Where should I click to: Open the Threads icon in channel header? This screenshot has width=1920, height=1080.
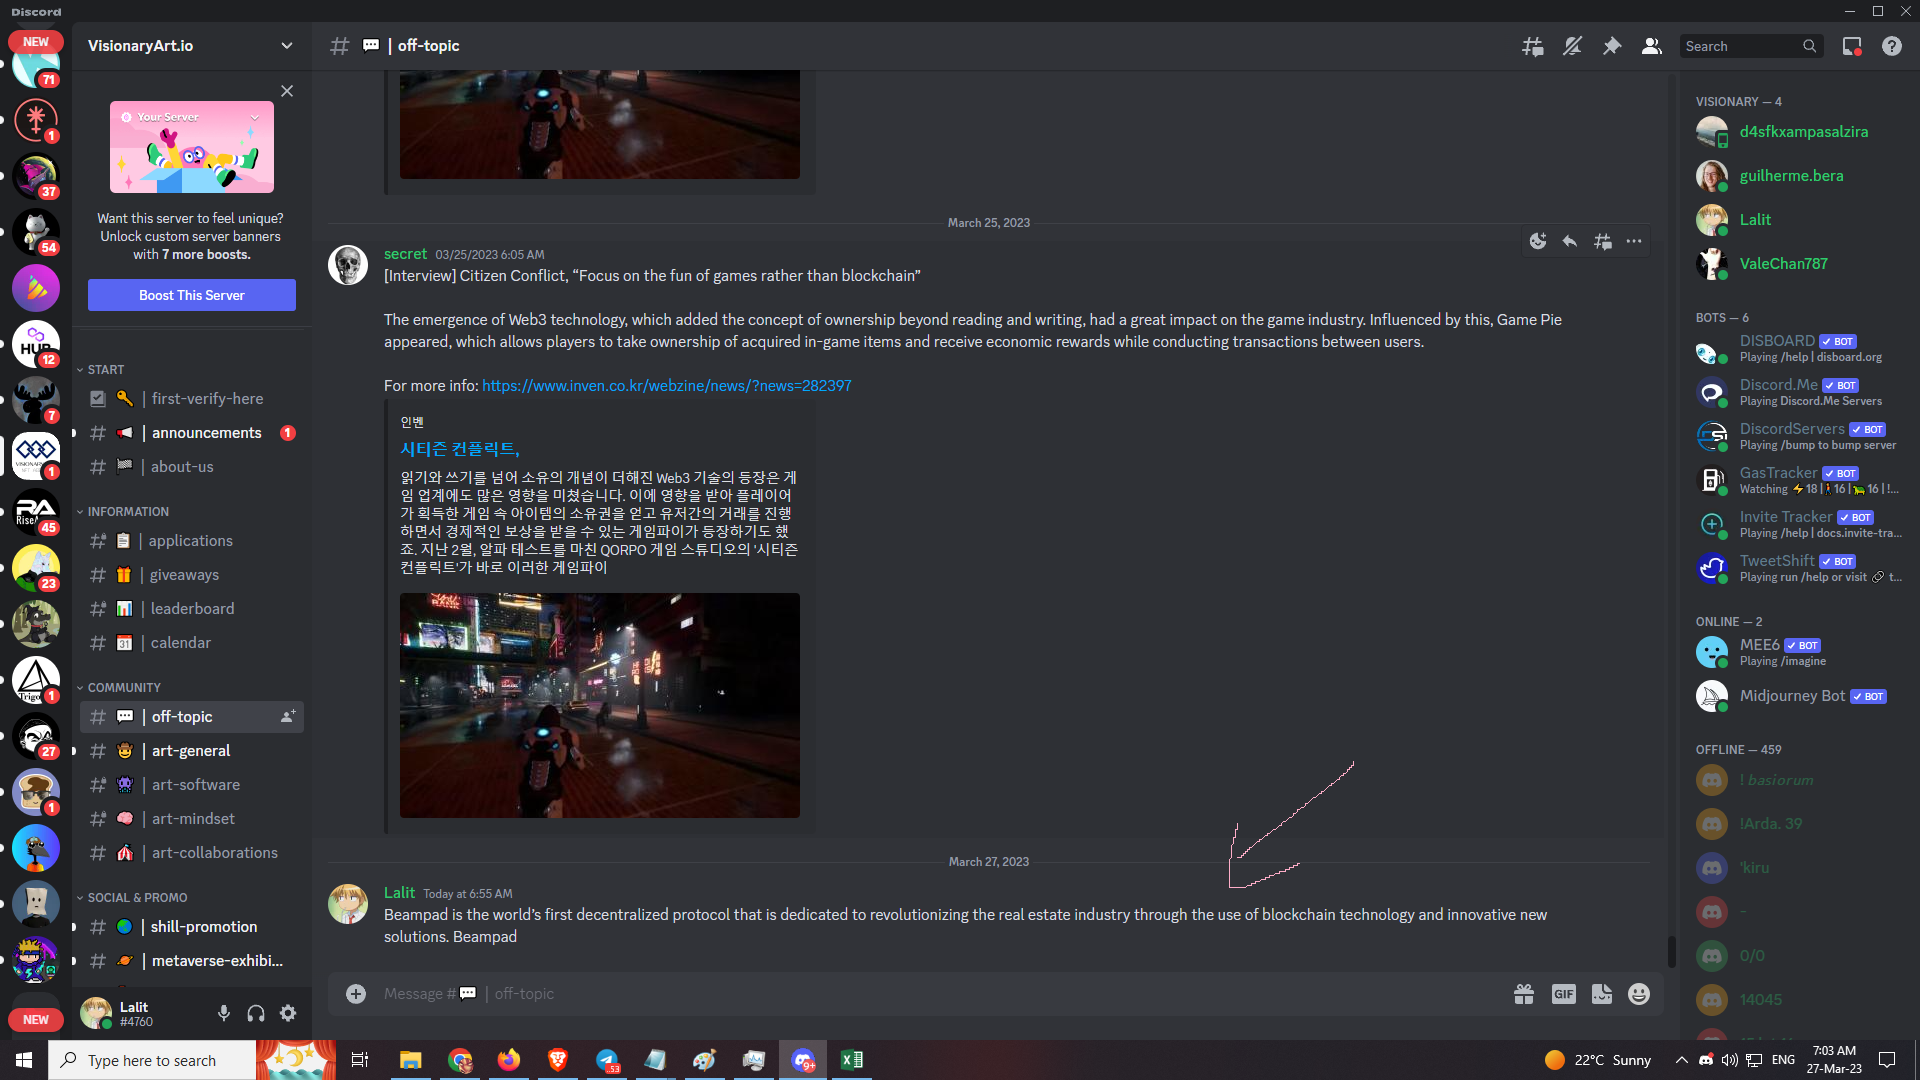[1532, 46]
